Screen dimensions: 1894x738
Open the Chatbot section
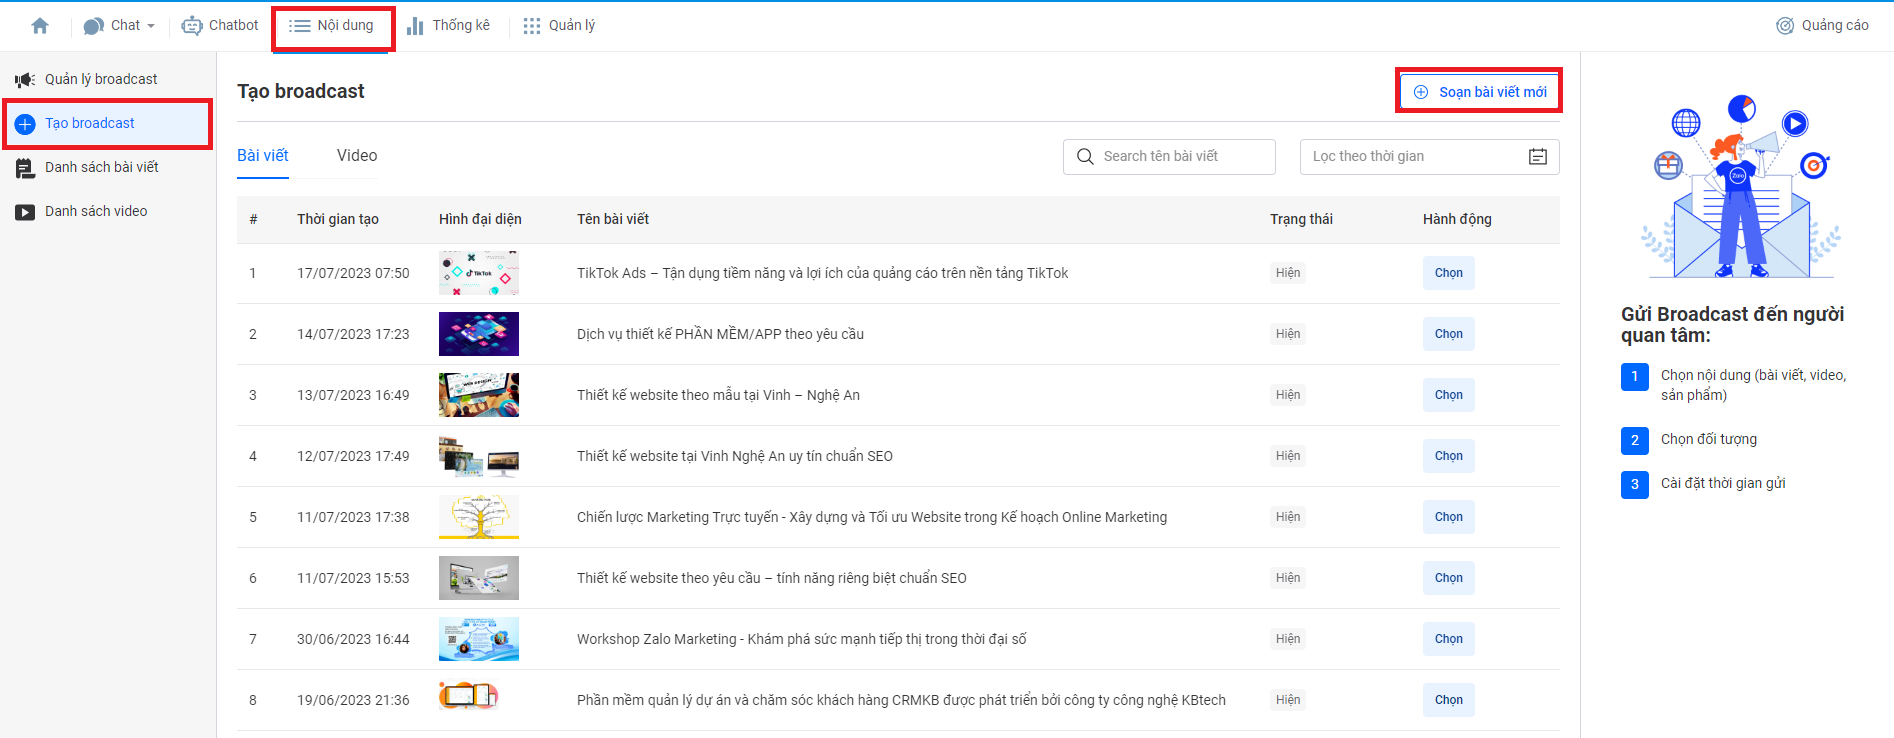220,26
